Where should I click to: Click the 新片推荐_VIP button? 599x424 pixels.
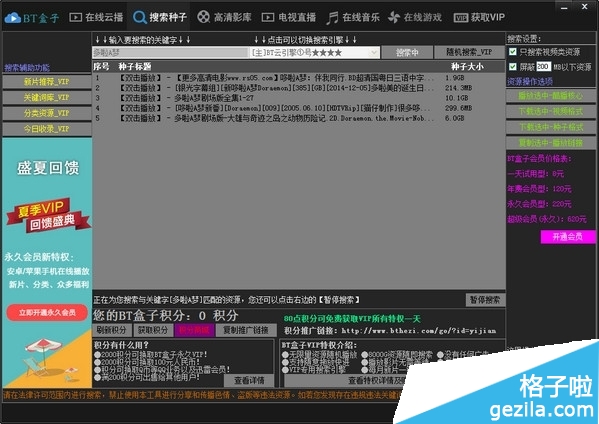[x=47, y=82]
